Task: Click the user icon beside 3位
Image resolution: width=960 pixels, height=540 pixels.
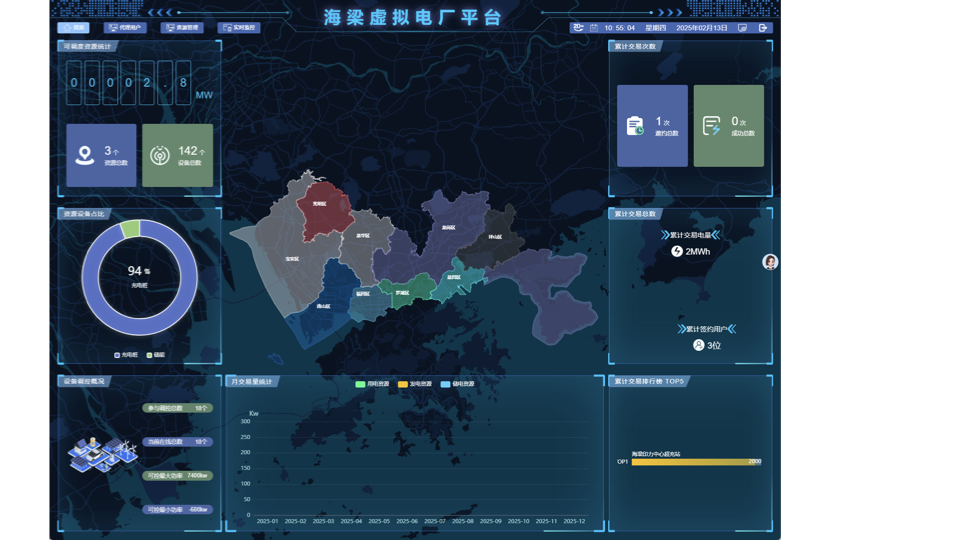Action: coord(698,345)
